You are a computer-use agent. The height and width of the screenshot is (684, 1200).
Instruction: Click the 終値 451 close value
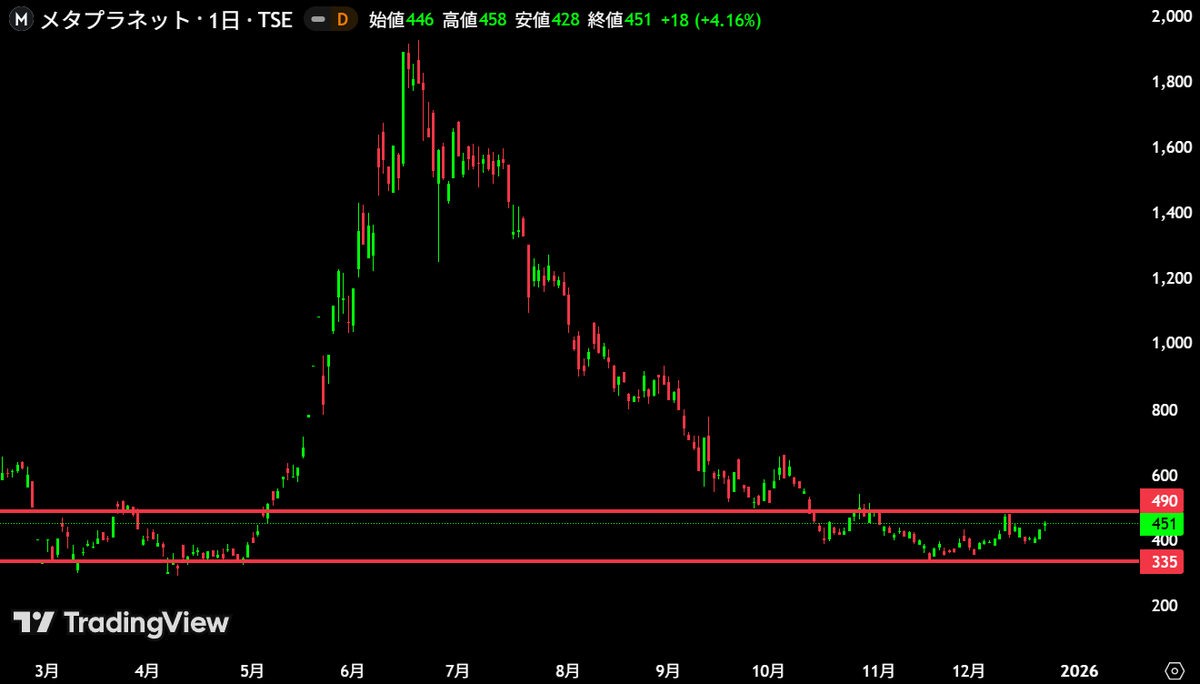pyautogui.click(x=620, y=19)
